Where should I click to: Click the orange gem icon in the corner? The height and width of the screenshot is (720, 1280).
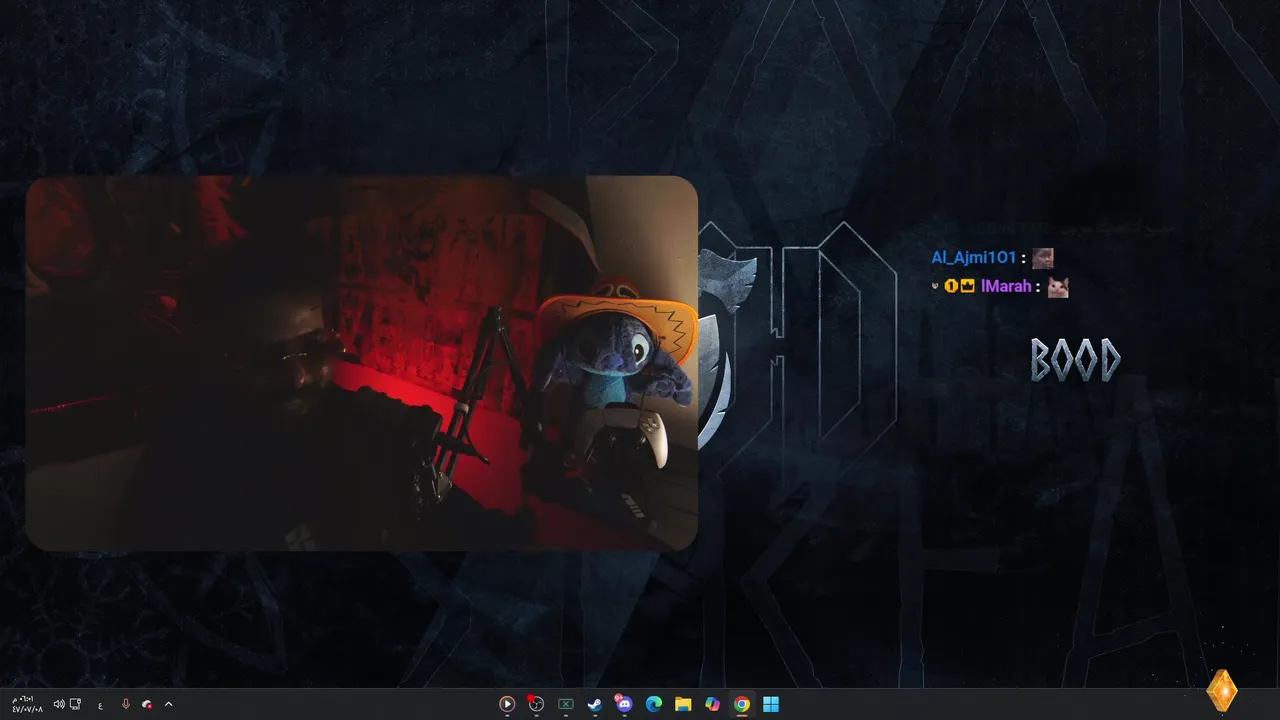pyautogui.click(x=1222, y=690)
